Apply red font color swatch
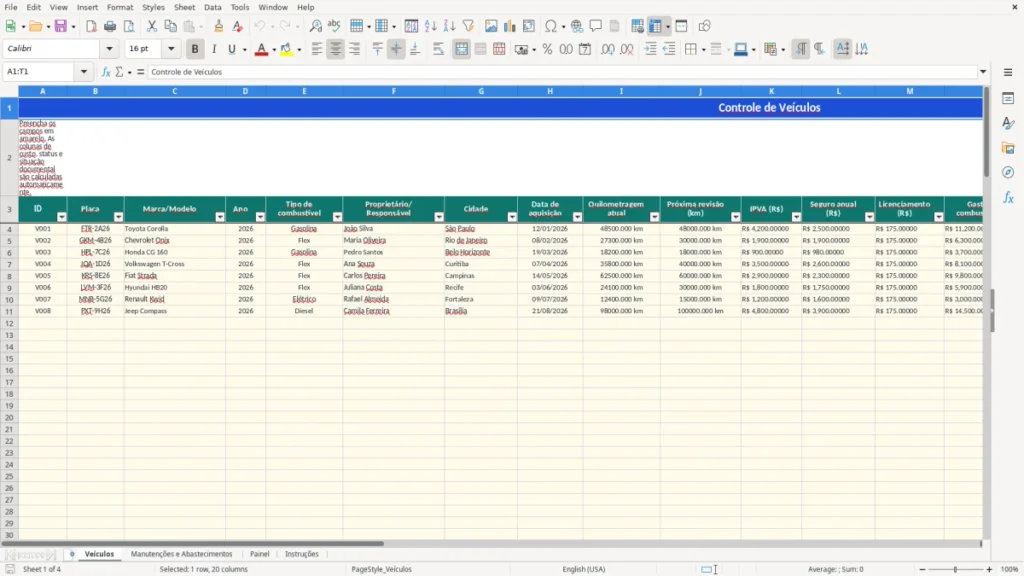The height and width of the screenshot is (576, 1024). click(261, 49)
